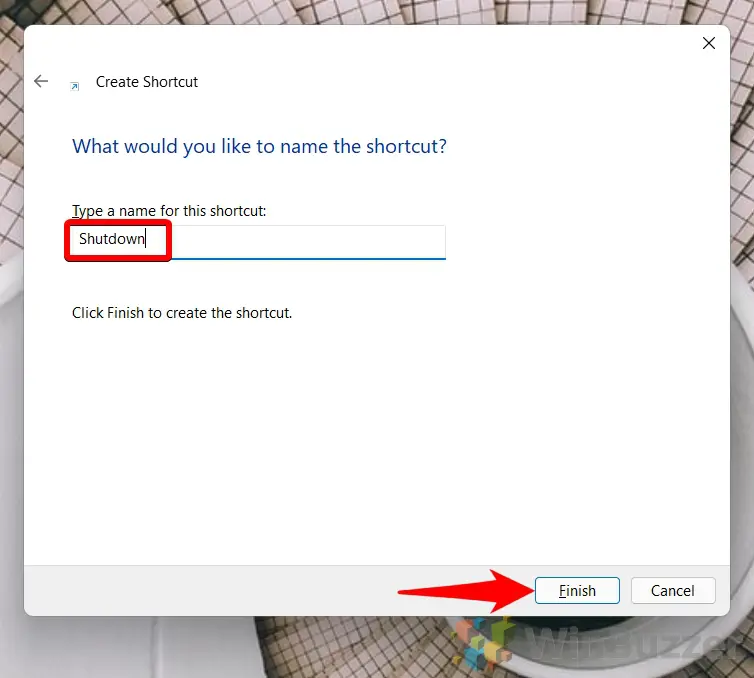This screenshot has width=754, height=678.
Task: Click the Create Shortcut title icon
Action: [75, 86]
